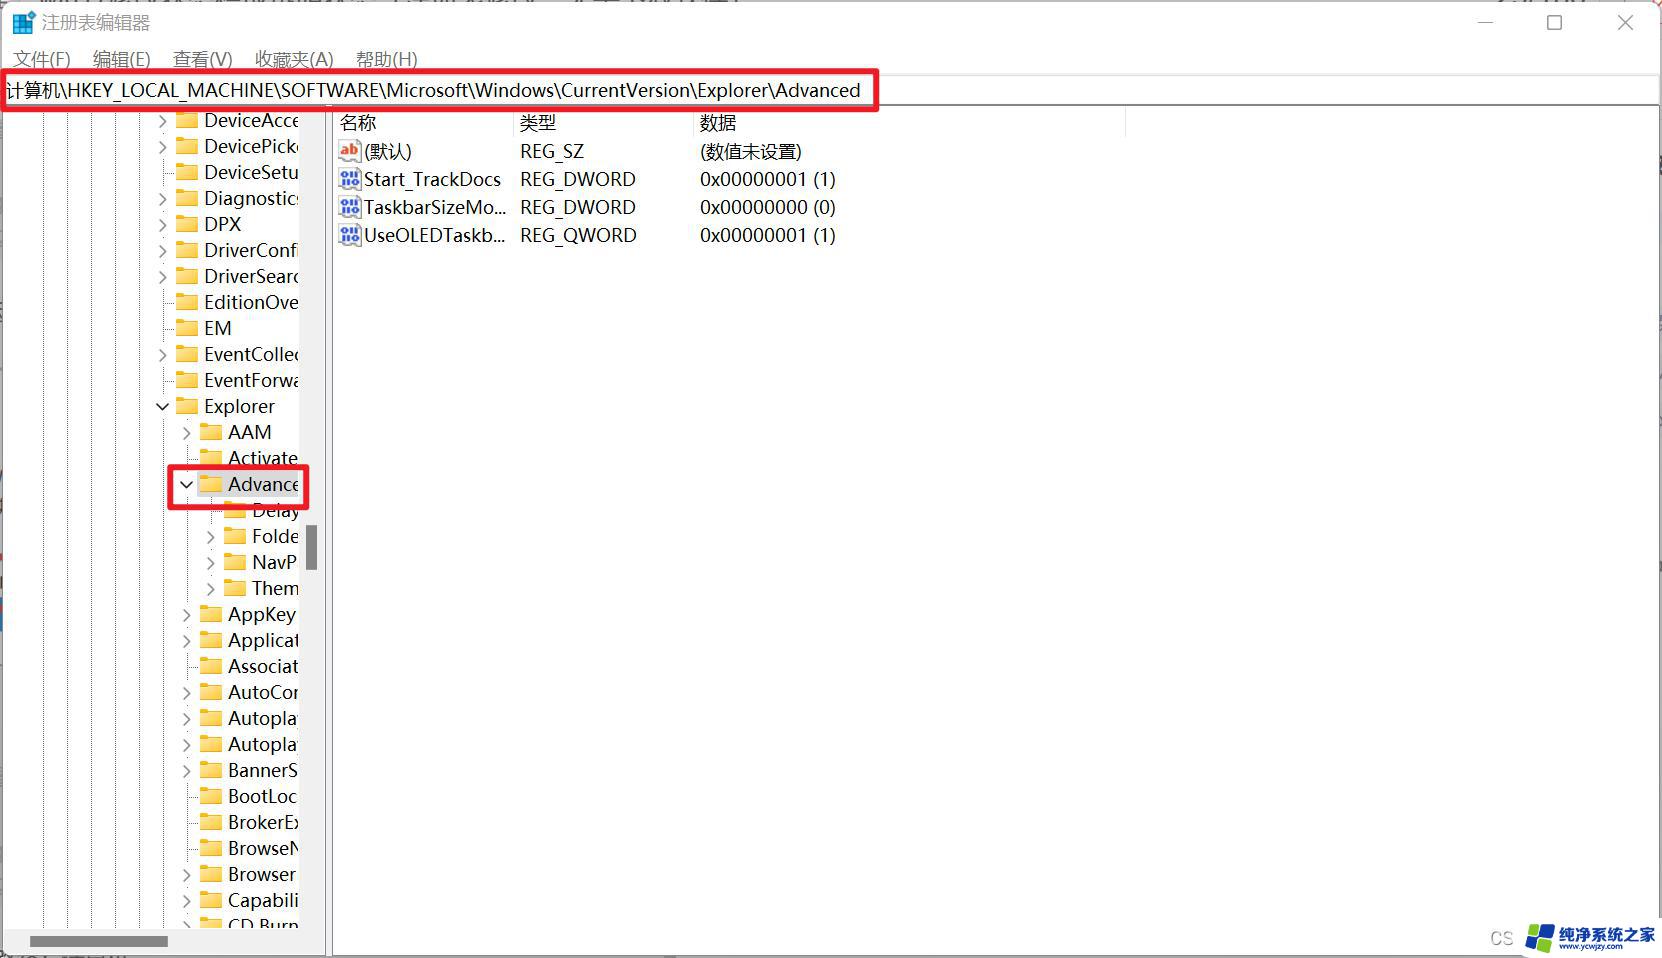Select the BootLoc folder icon

point(211,796)
